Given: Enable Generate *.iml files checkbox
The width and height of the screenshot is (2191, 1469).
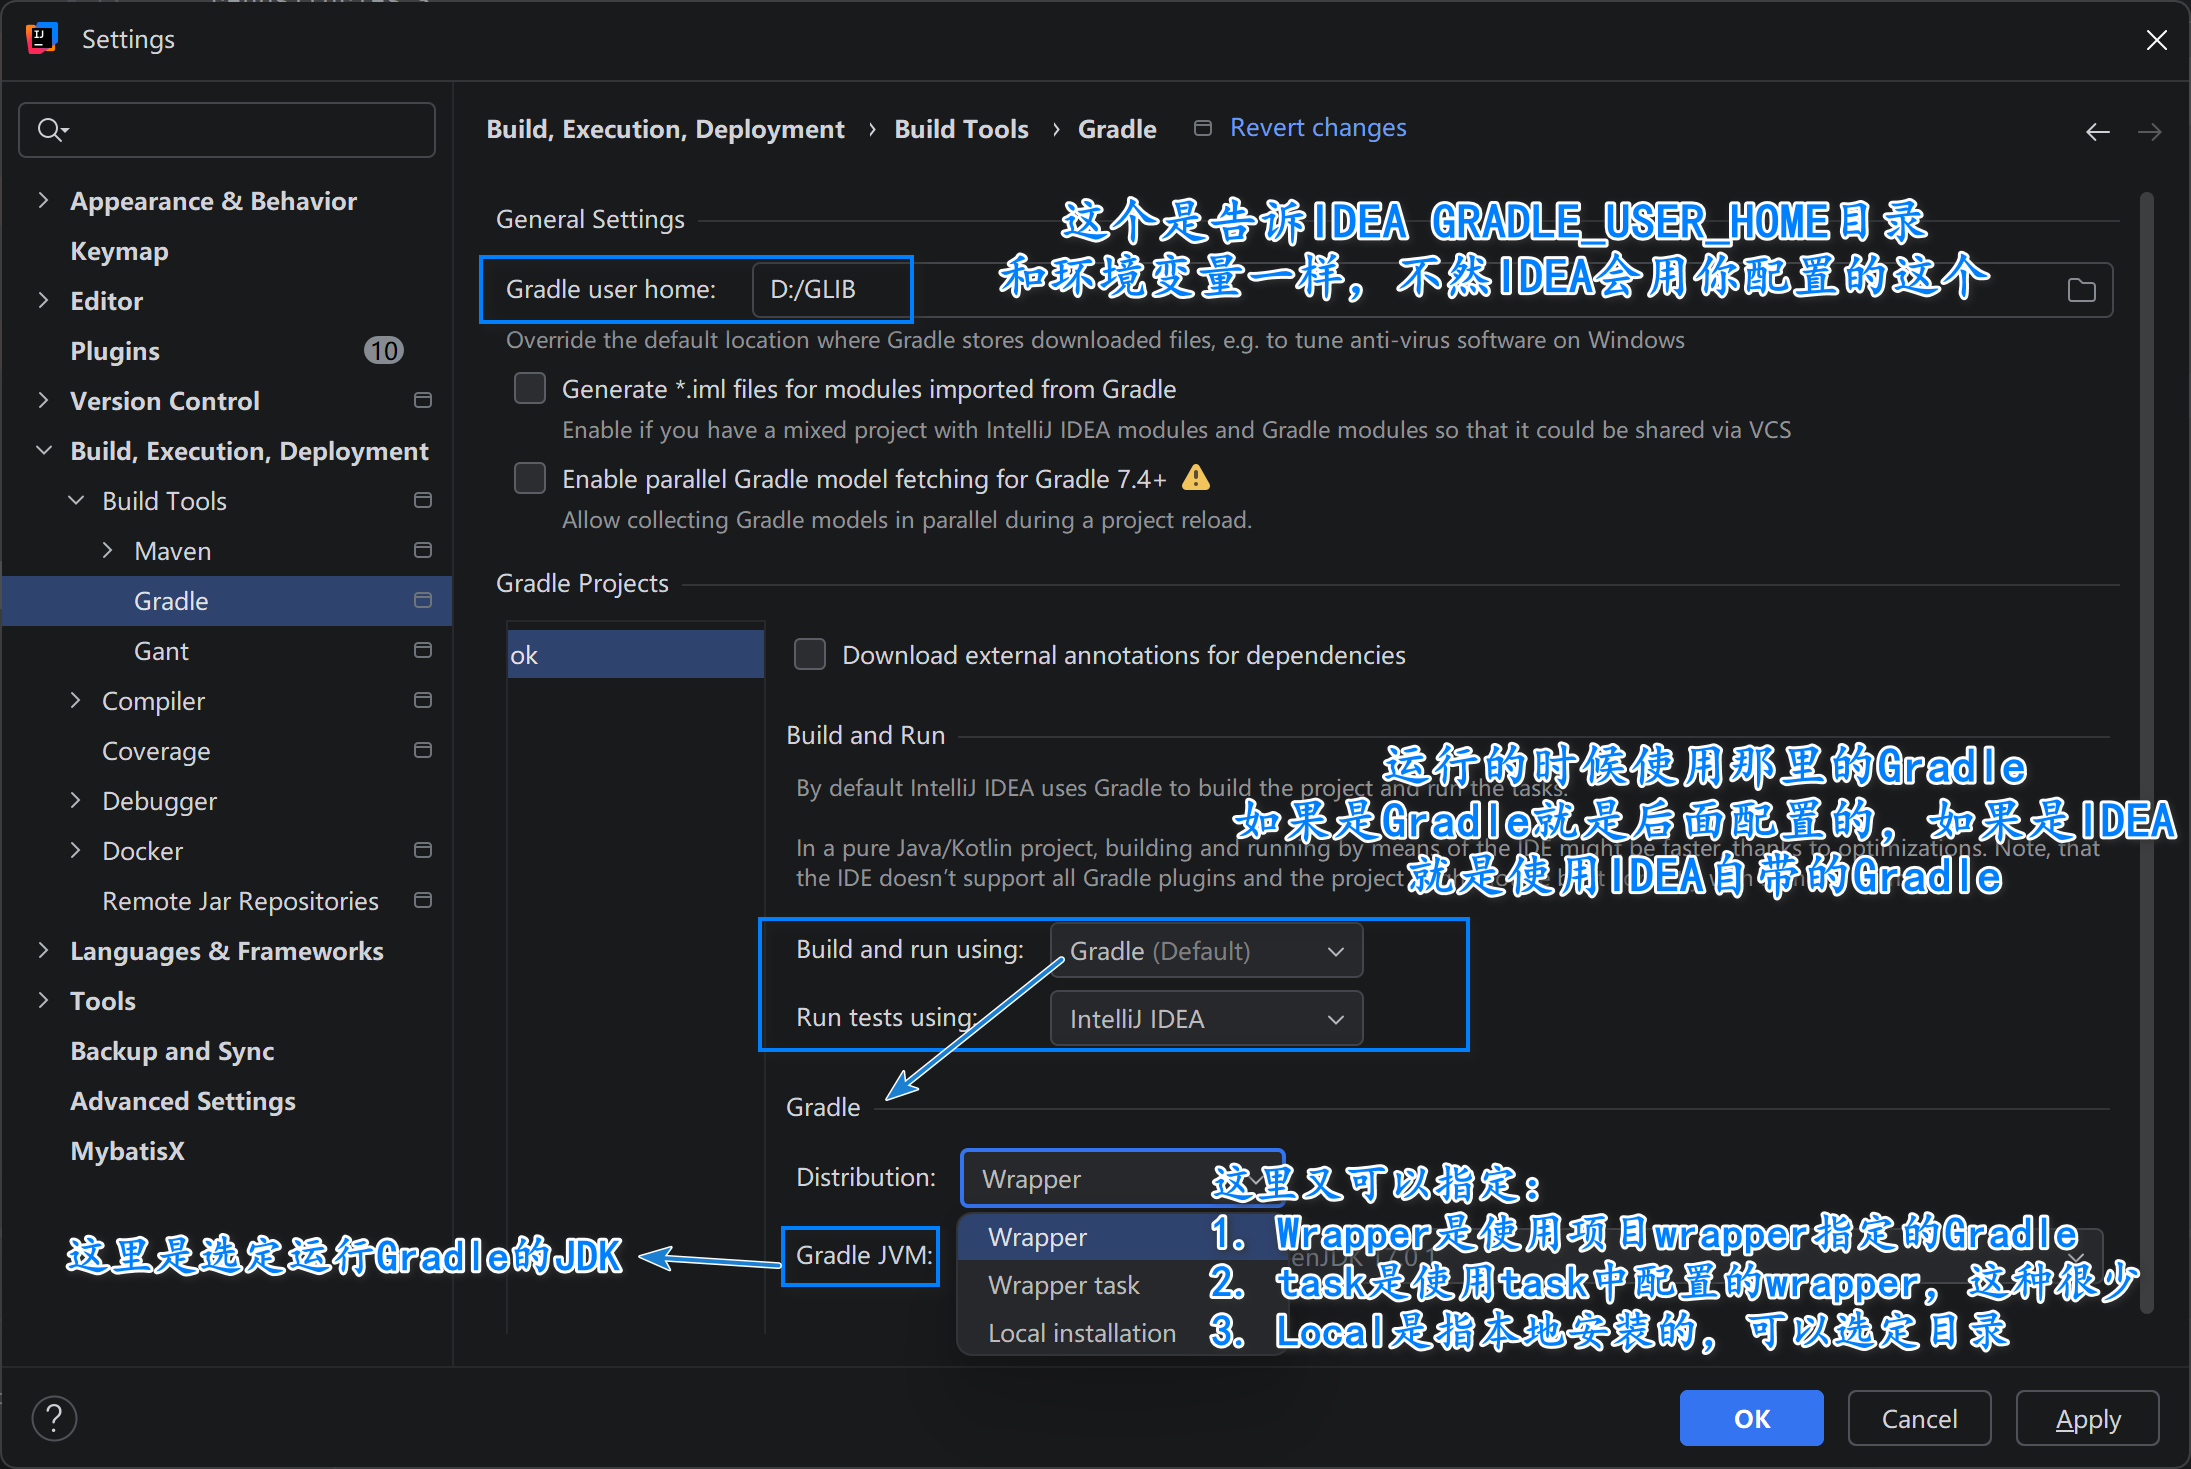Looking at the screenshot, I should tap(530, 389).
